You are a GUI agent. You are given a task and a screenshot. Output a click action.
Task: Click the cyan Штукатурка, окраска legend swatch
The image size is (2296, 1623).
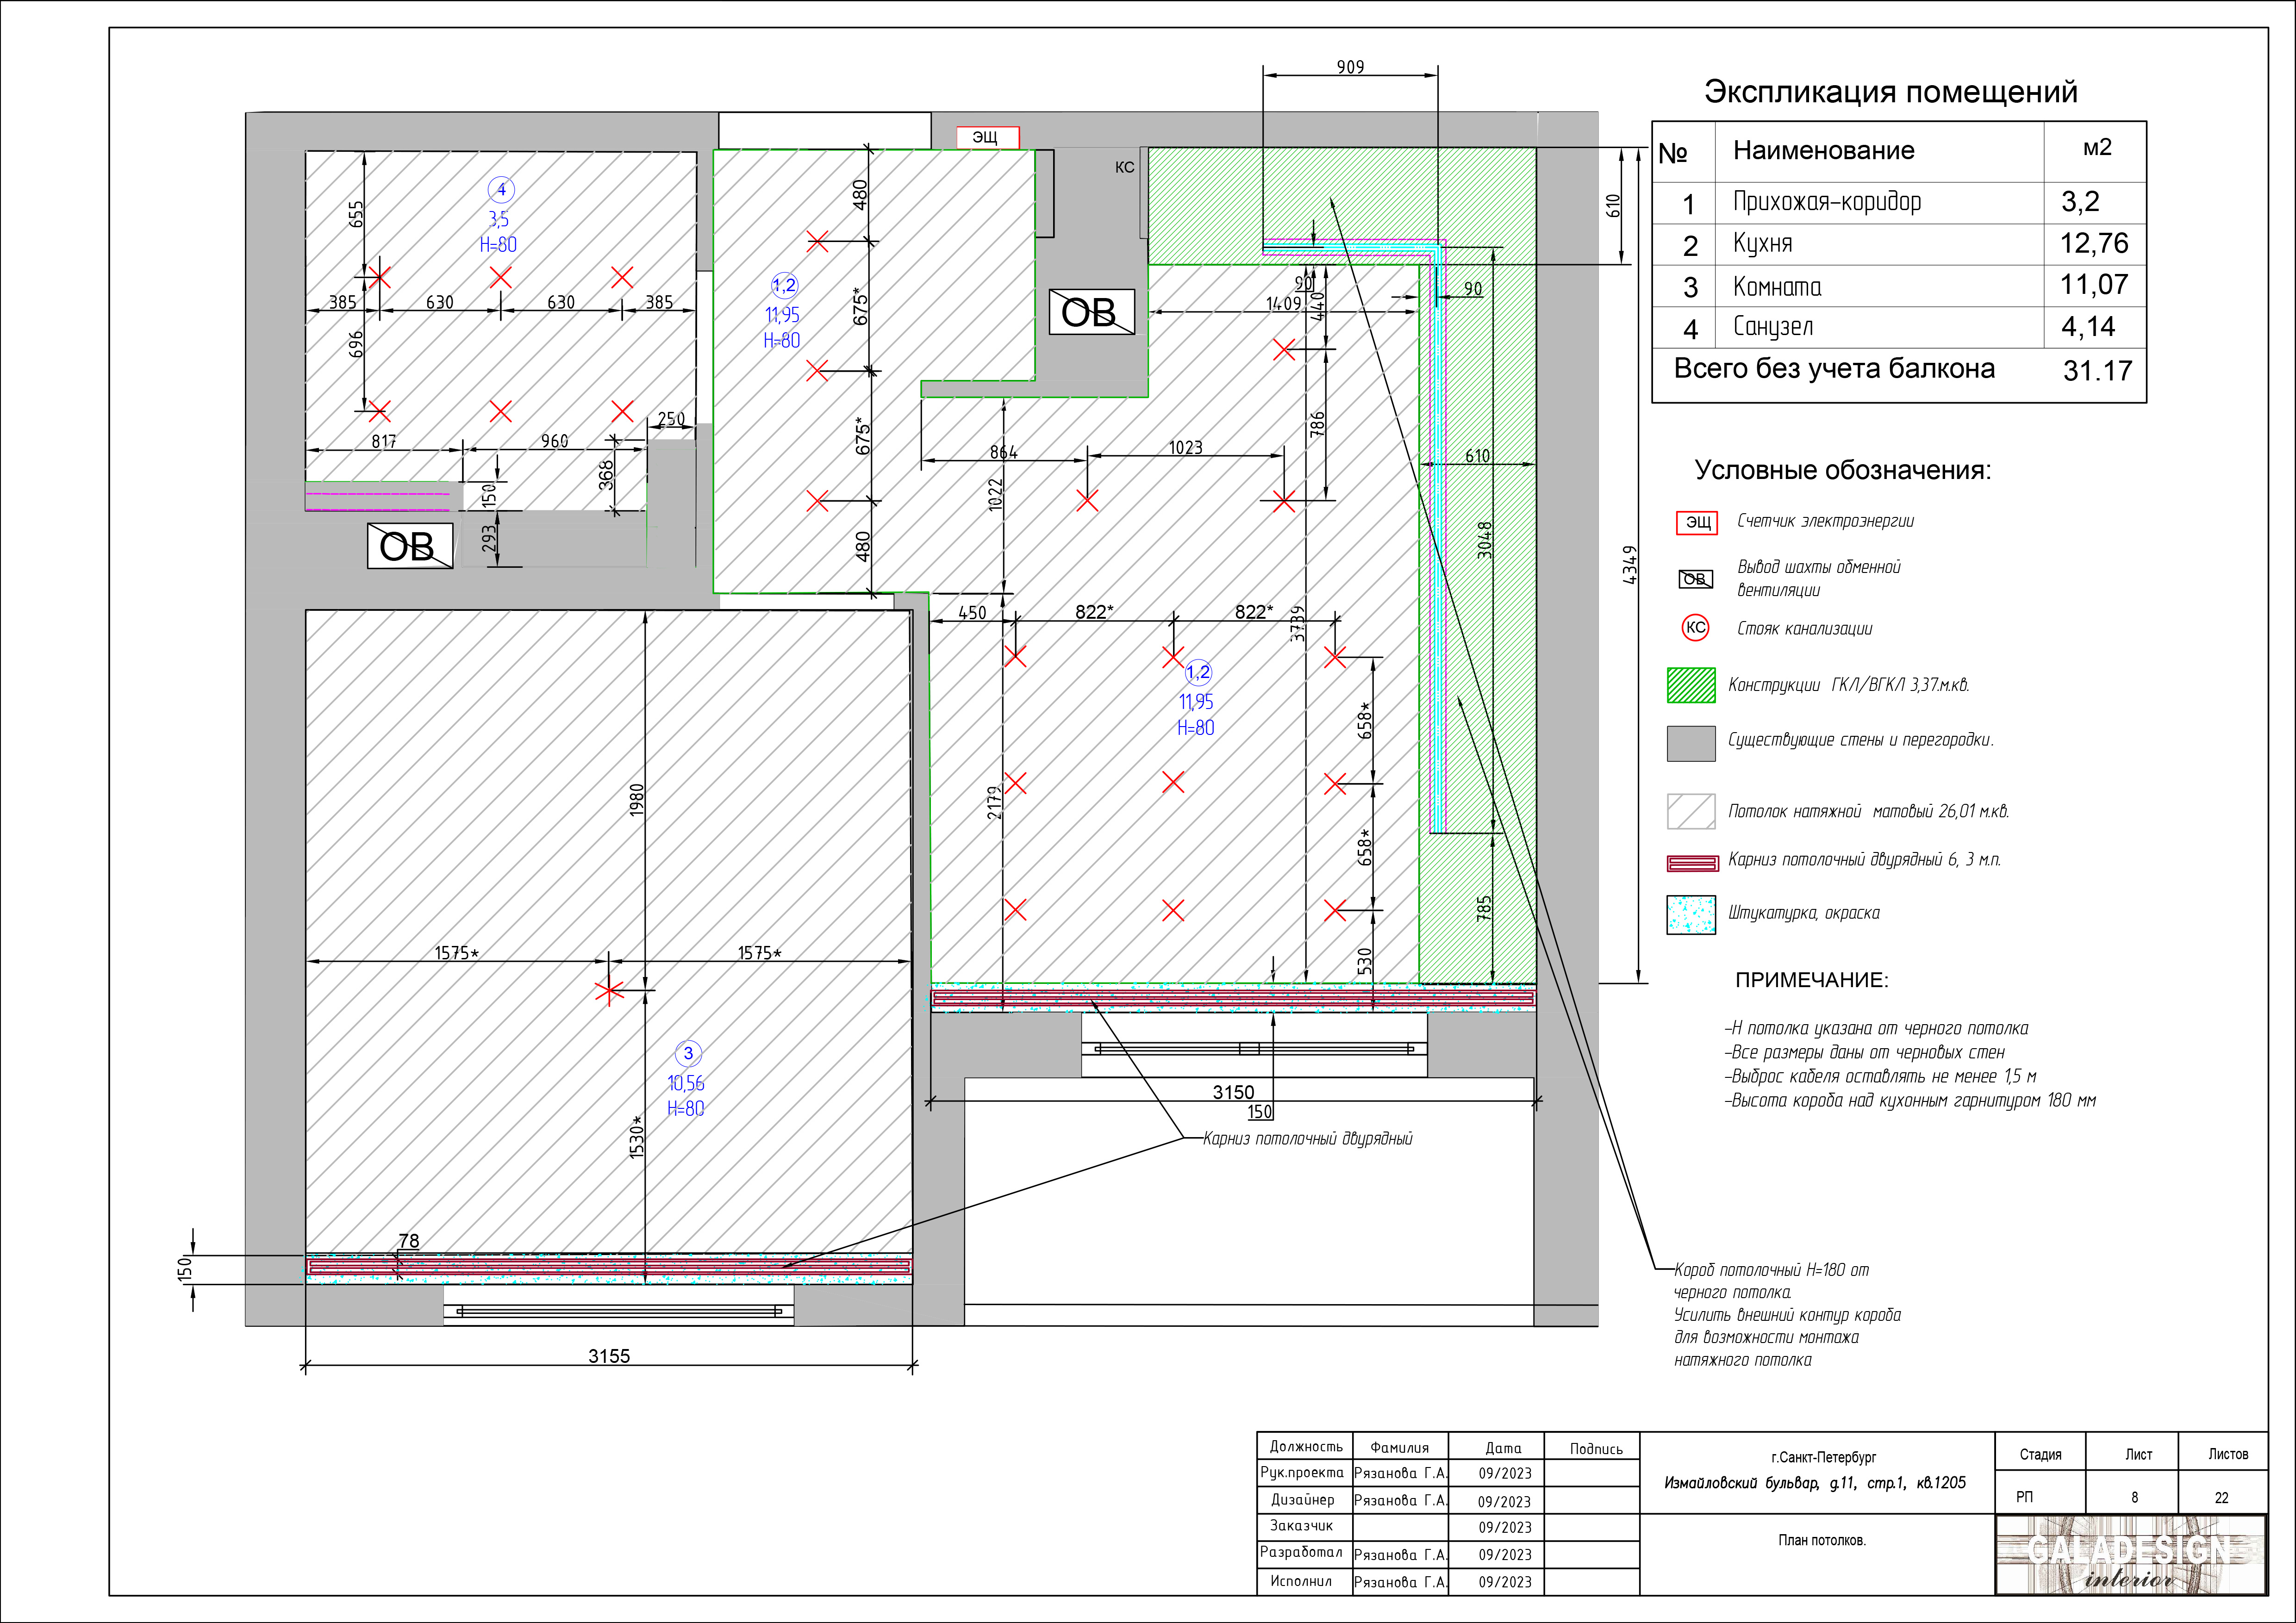(x=1691, y=914)
